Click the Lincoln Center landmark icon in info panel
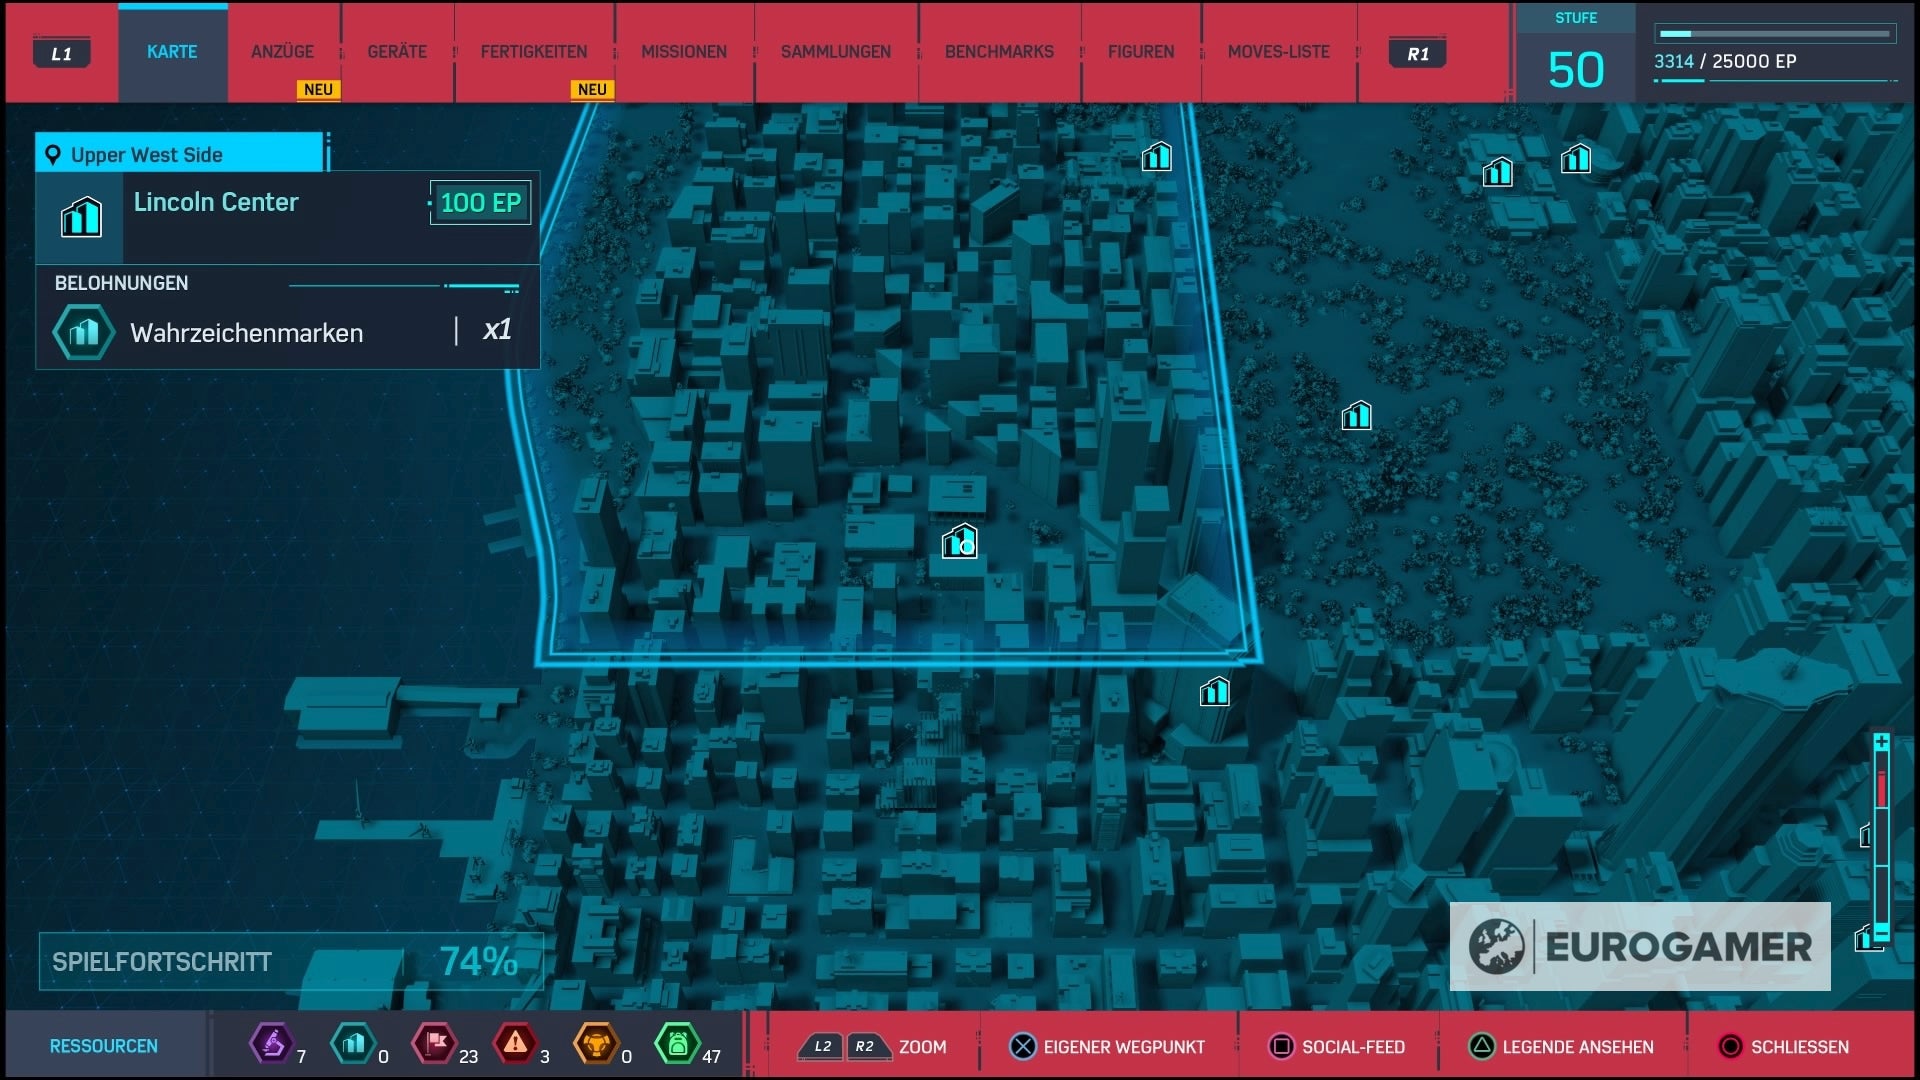 pos(81,216)
